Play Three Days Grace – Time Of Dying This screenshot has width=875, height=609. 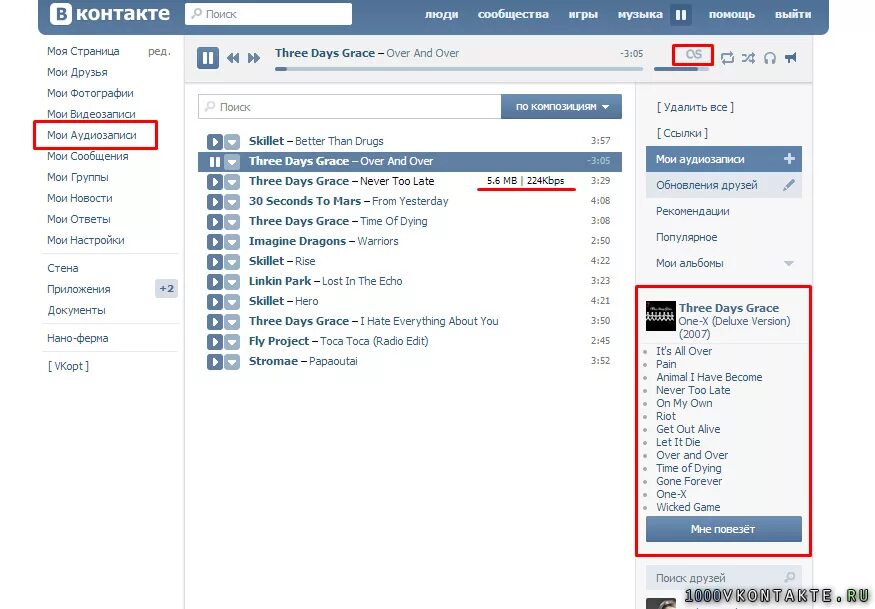[x=215, y=222]
